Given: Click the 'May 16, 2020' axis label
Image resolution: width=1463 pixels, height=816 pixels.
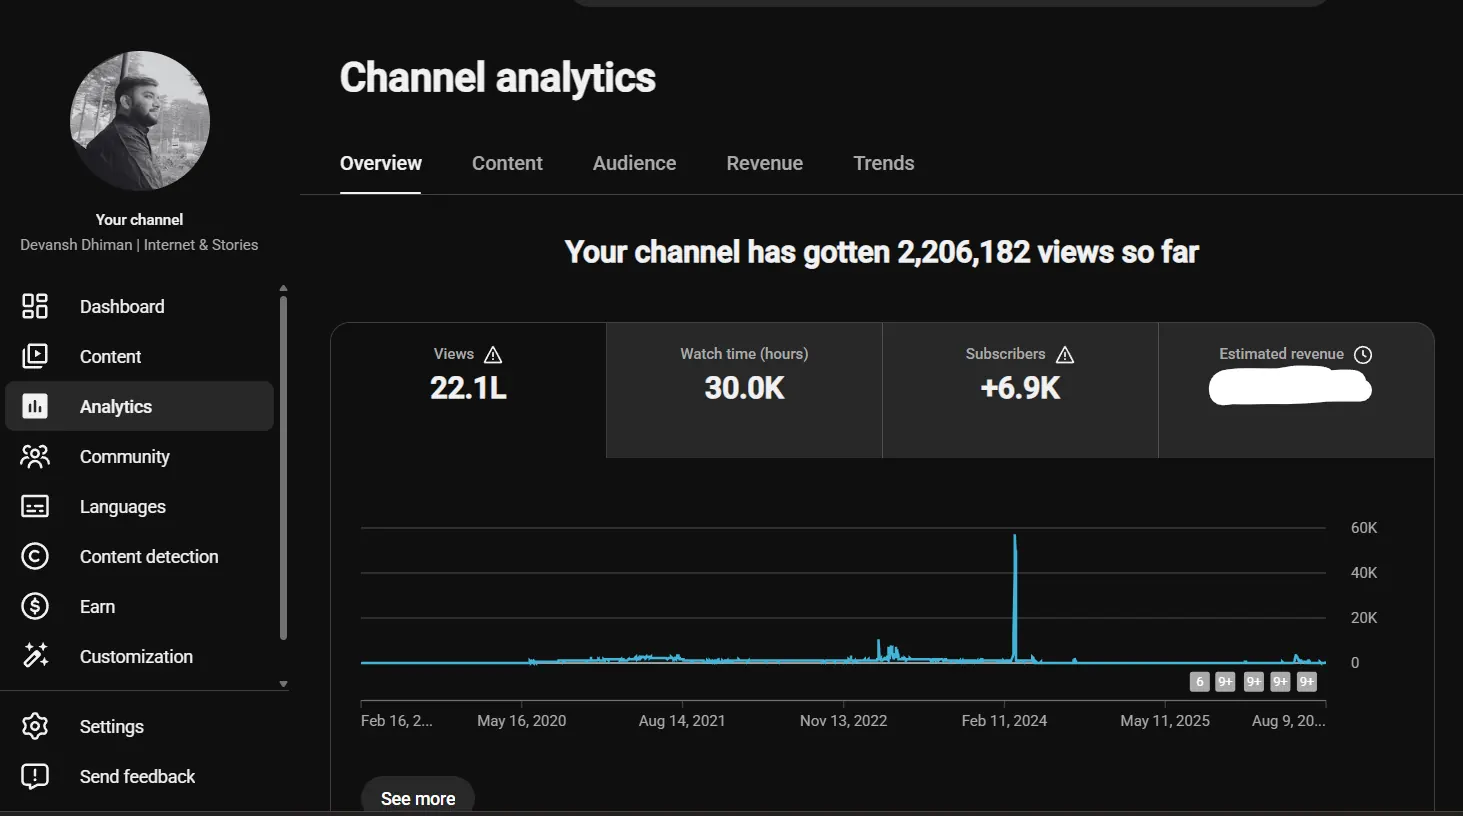Looking at the screenshot, I should pyautogui.click(x=521, y=721).
